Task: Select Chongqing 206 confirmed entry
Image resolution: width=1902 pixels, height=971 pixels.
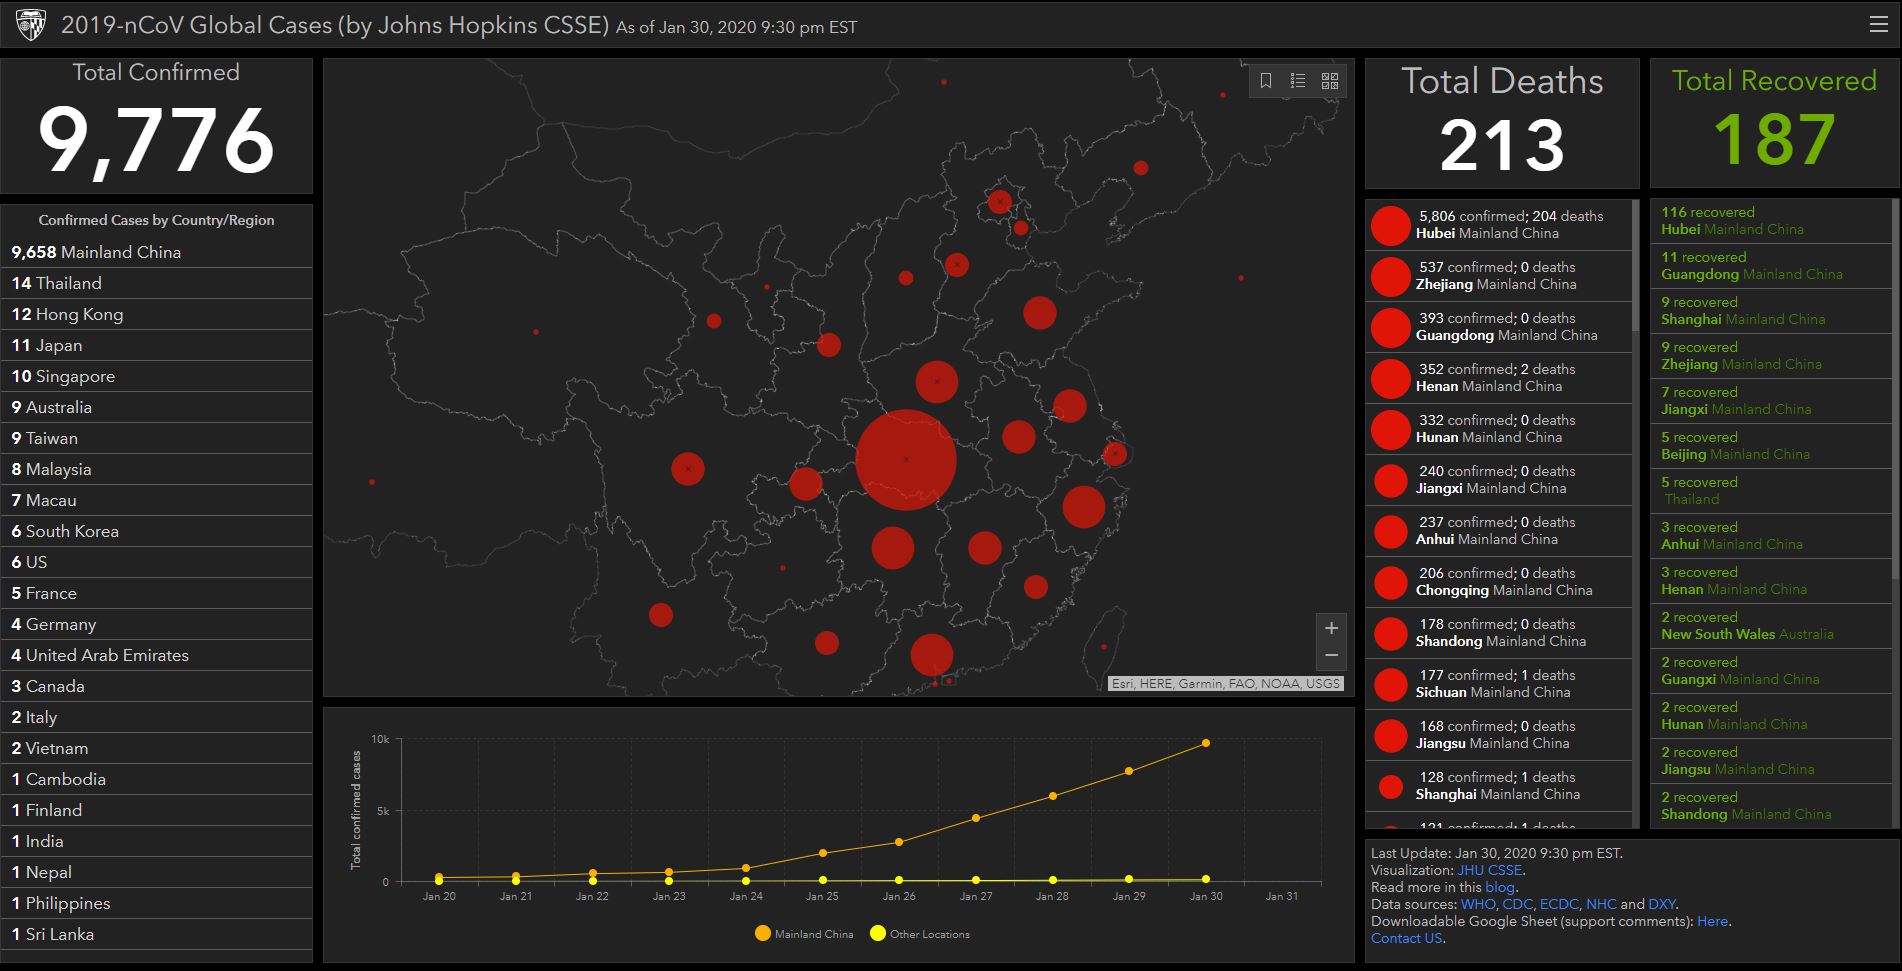Action: 1498,582
